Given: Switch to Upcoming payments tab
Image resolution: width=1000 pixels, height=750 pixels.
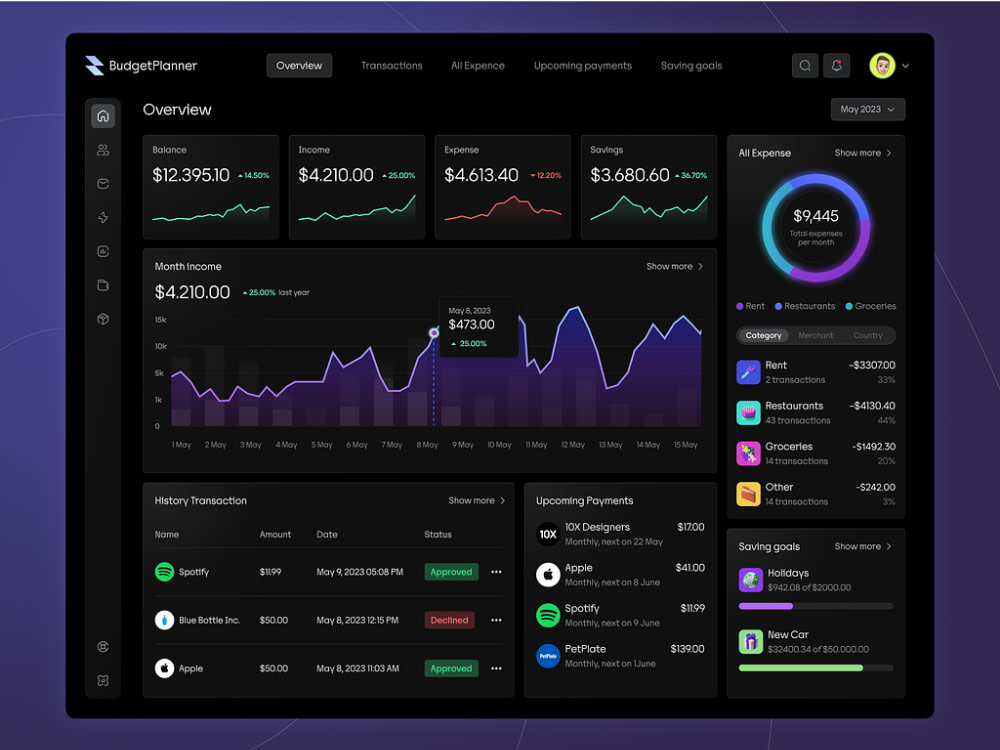Looking at the screenshot, I should (x=583, y=66).
